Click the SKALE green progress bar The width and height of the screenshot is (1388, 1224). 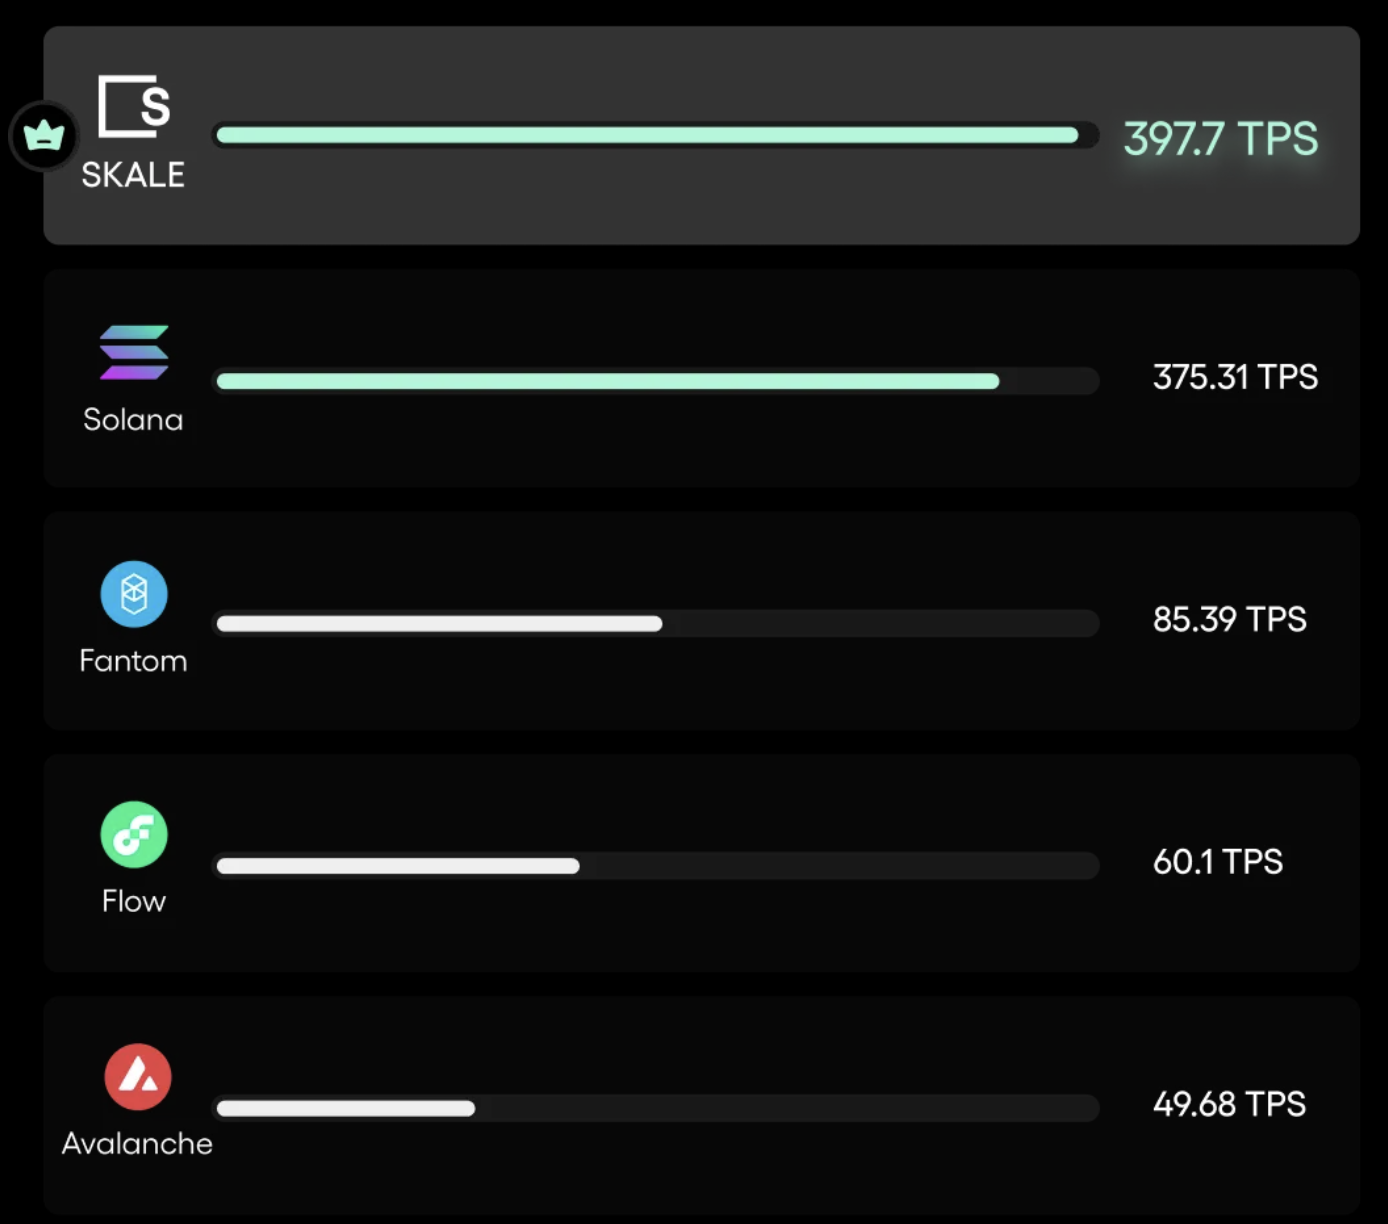[647, 135]
